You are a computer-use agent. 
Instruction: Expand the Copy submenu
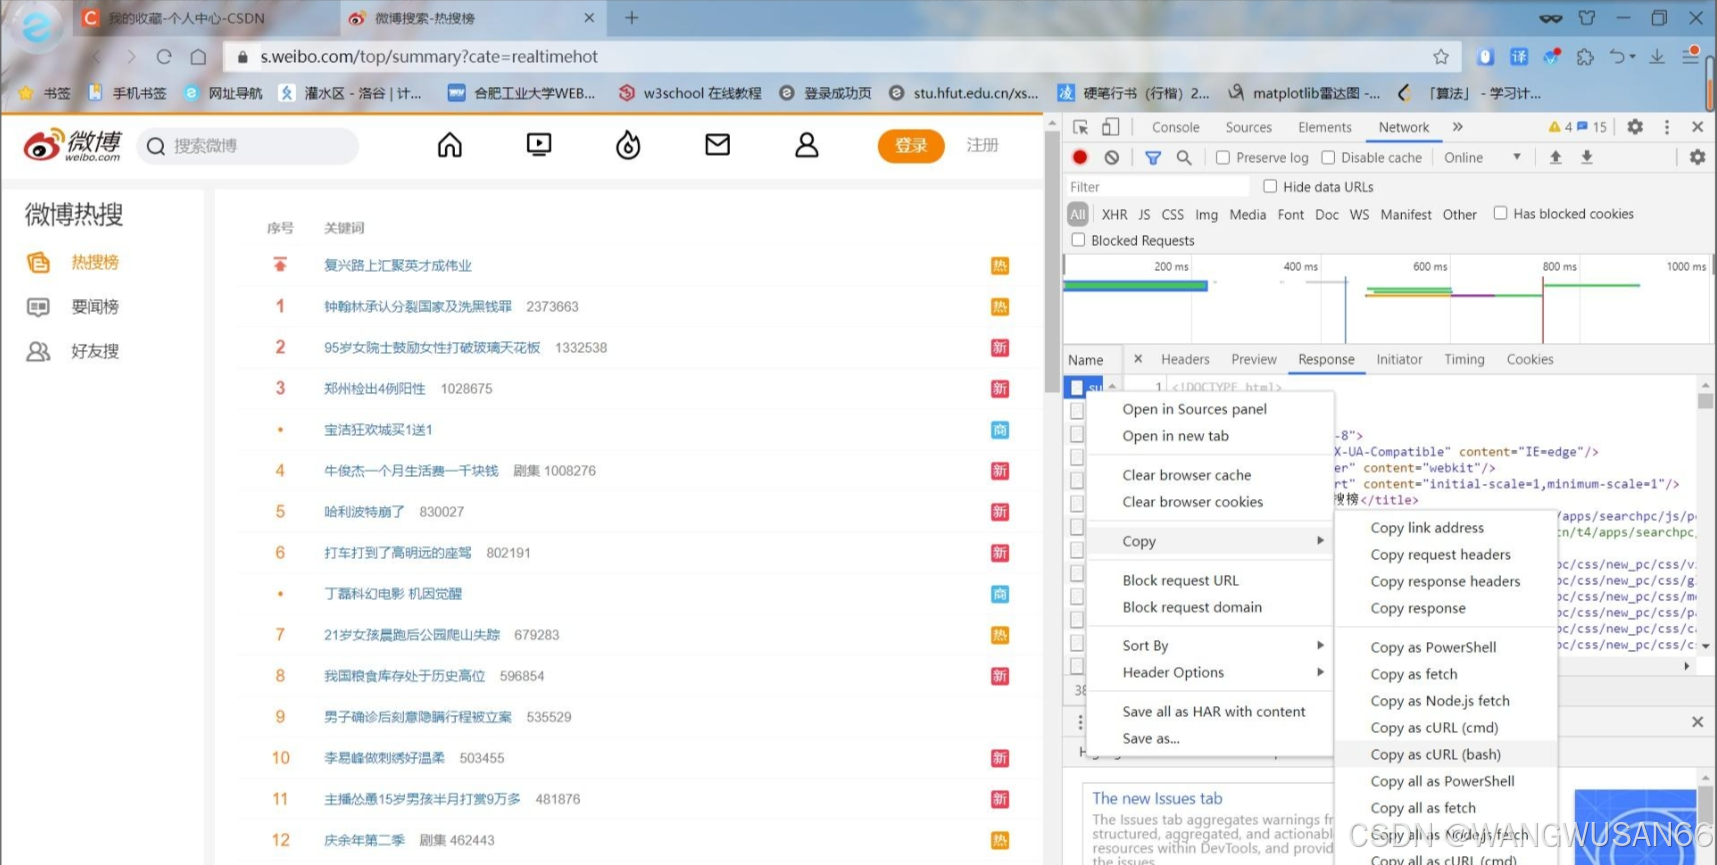click(x=1210, y=541)
